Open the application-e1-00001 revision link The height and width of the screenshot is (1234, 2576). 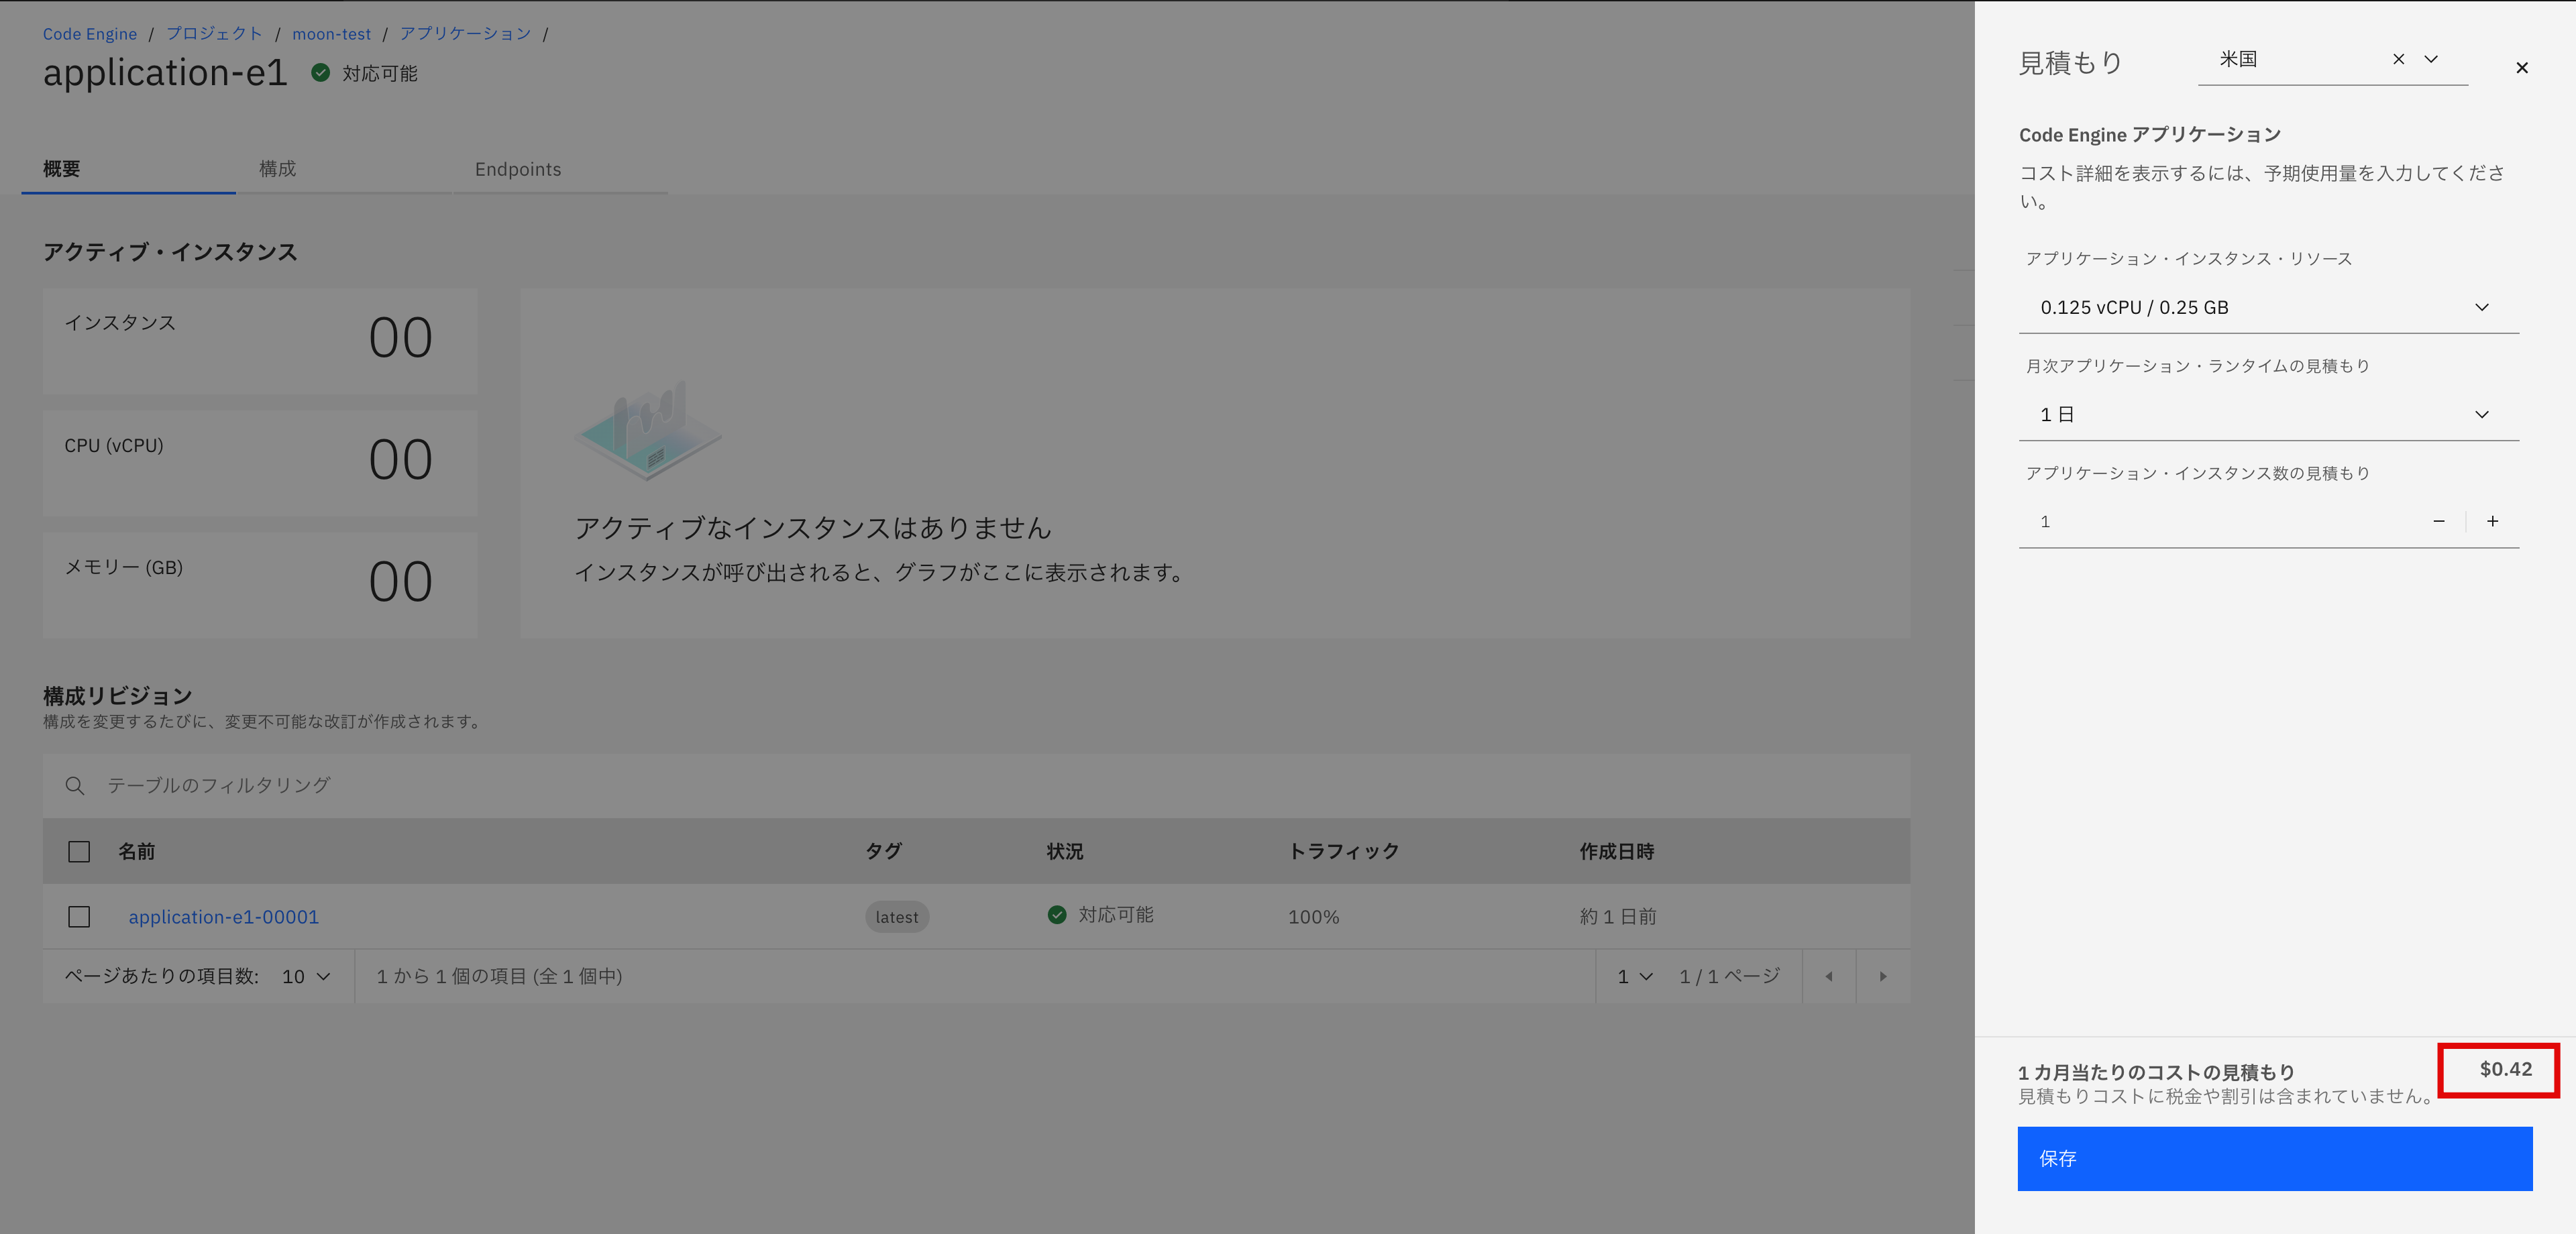click(x=224, y=916)
